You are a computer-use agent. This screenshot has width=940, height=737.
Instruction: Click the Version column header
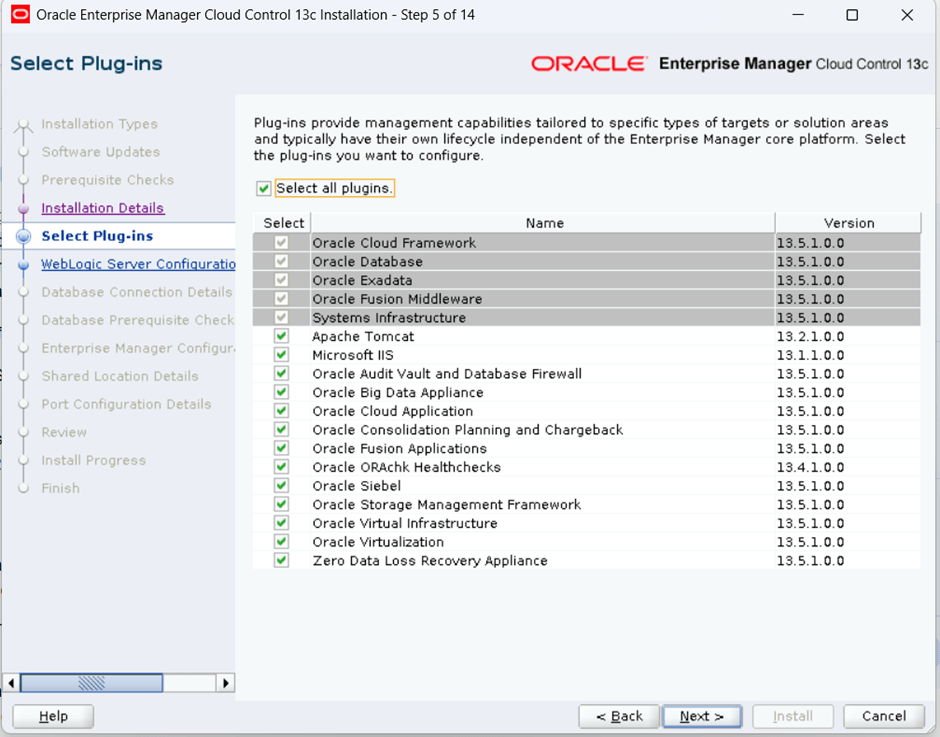(x=848, y=223)
